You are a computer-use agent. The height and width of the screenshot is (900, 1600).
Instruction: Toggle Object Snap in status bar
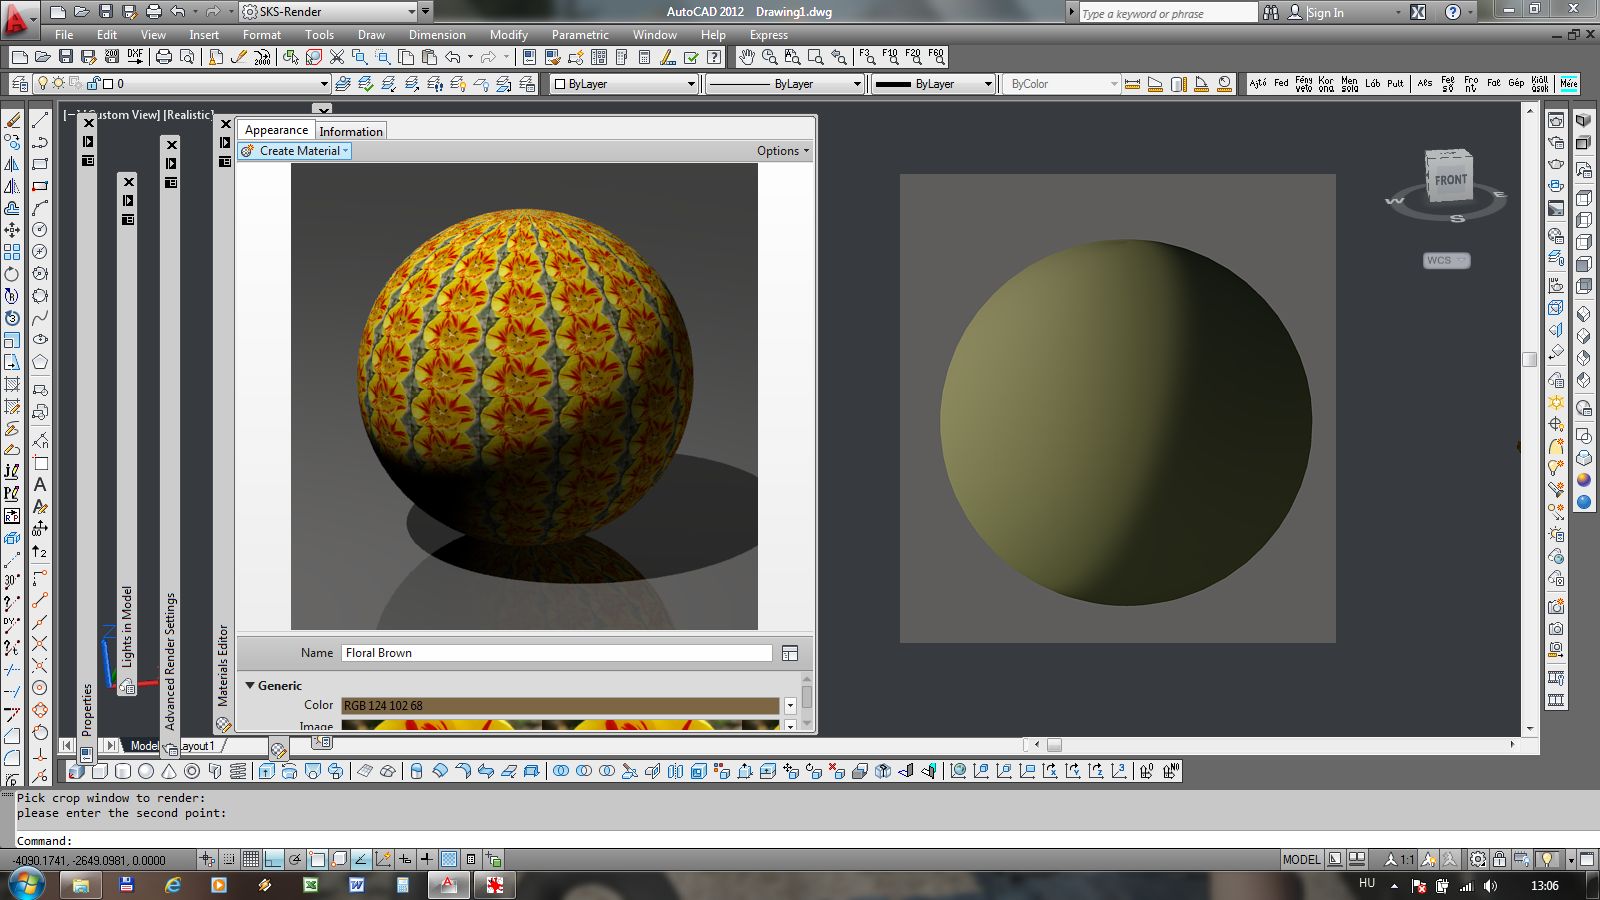[x=317, y=859]
